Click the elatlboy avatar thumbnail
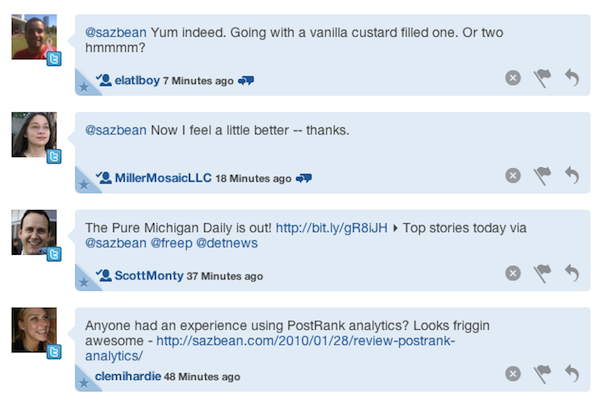 pos(32,38)
